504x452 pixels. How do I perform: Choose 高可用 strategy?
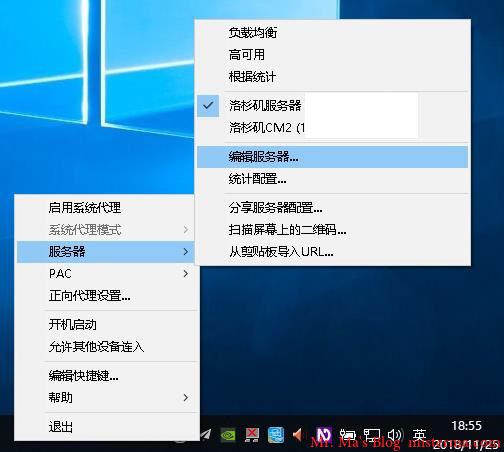[332, 55]
